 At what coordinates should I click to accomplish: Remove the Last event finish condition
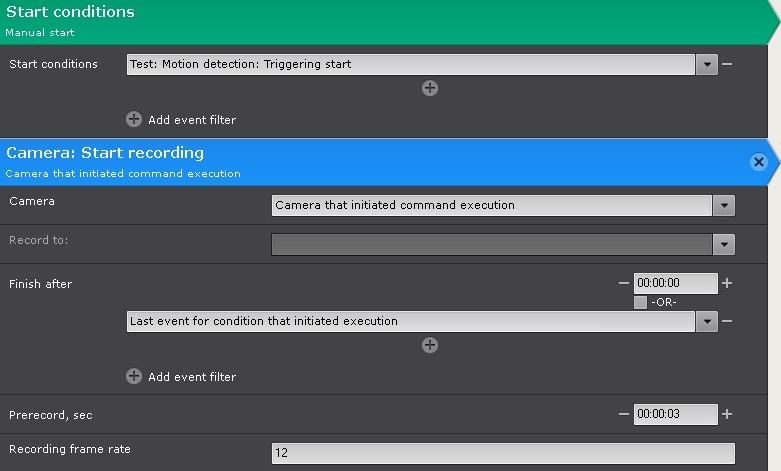[727, 321]
